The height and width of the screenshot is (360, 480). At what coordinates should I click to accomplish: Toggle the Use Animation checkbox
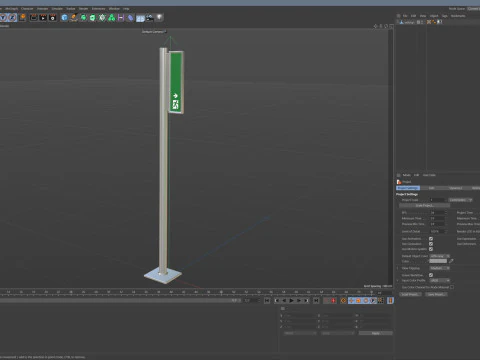[431, 239]
